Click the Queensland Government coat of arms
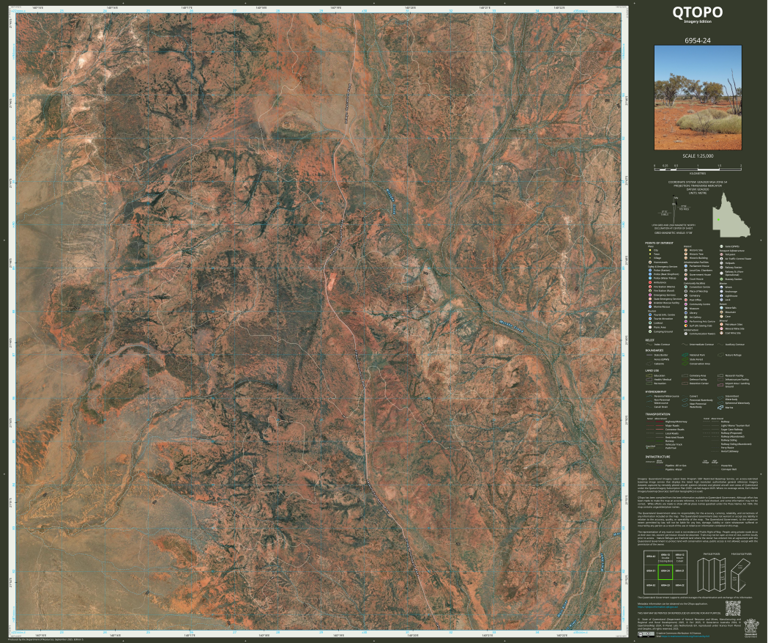Image resolution: width=768 pixels, height=643 pixels. coord(751,629)
